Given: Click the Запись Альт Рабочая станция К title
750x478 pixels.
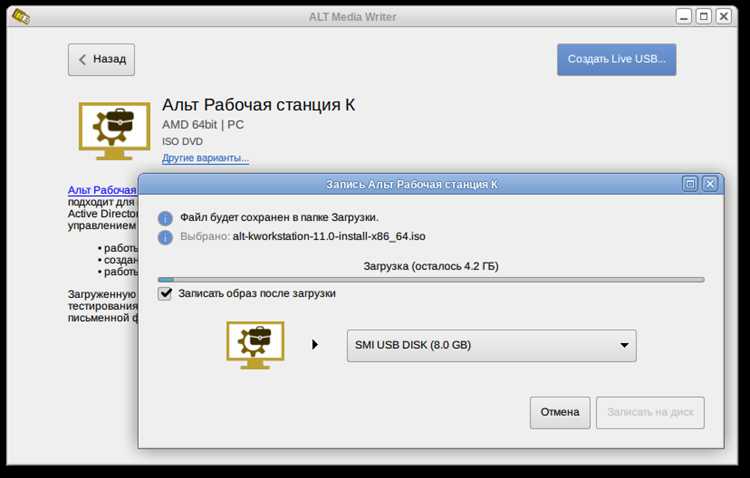Looking at the screenshot, I should (x=412, y=184).
